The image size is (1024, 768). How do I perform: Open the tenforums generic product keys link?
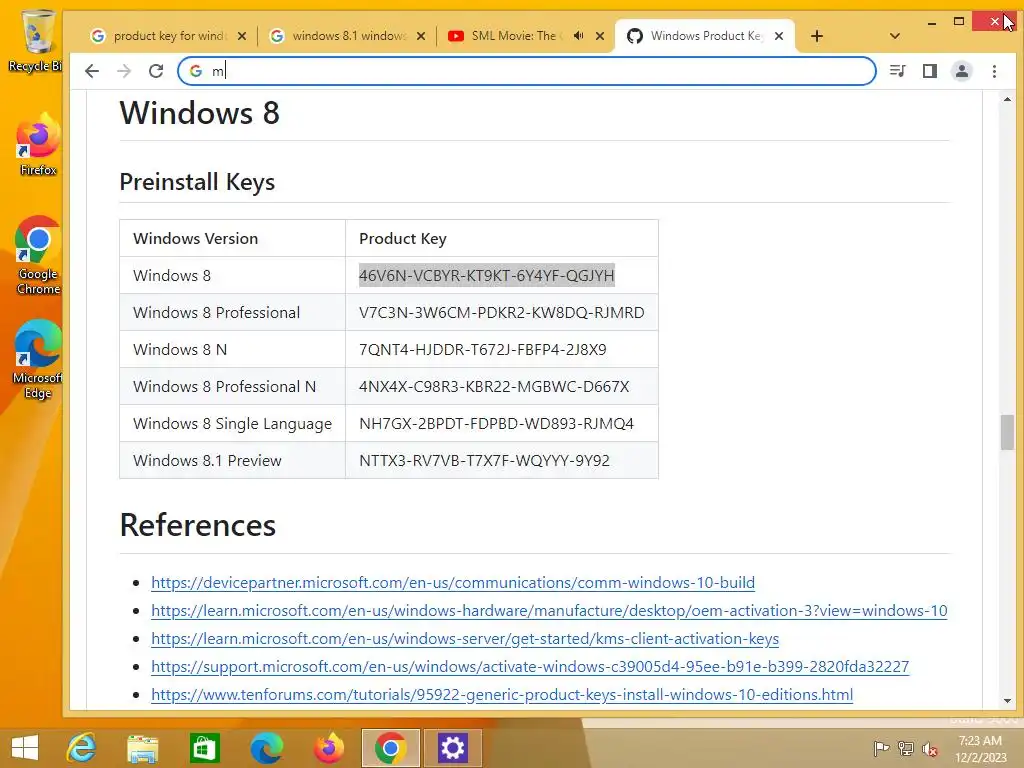click(x=502, y=695)
